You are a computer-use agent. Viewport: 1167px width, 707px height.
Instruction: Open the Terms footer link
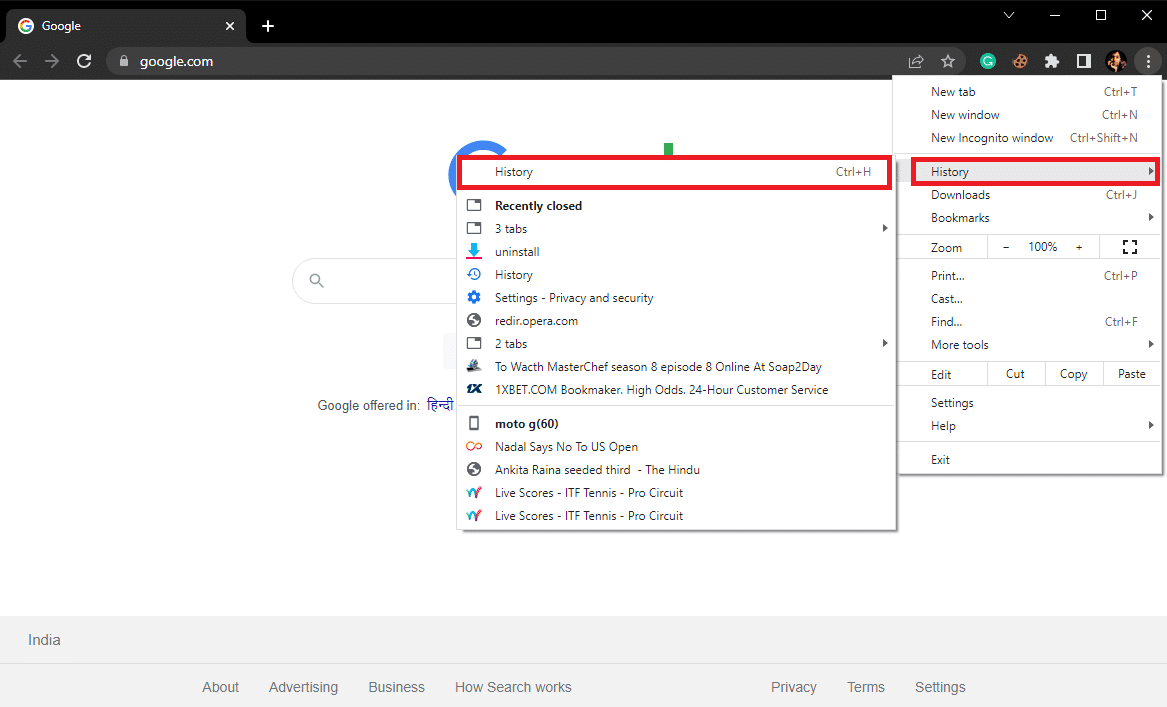click(x=866, y=687)
